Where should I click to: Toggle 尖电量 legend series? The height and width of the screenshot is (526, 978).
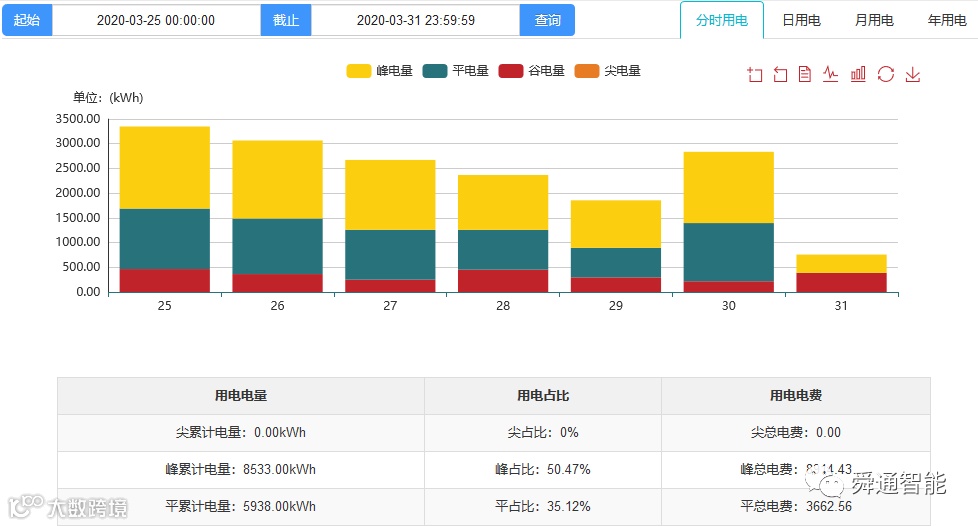[608, 71]
